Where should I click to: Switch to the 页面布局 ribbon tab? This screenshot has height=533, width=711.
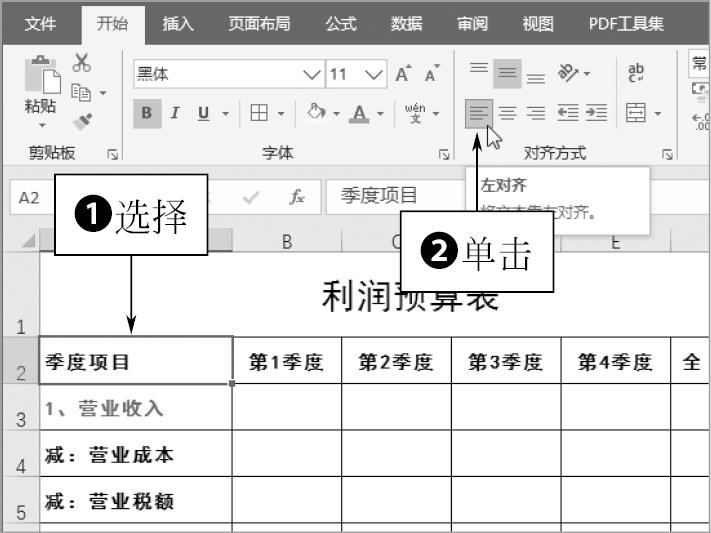(259, 24)
